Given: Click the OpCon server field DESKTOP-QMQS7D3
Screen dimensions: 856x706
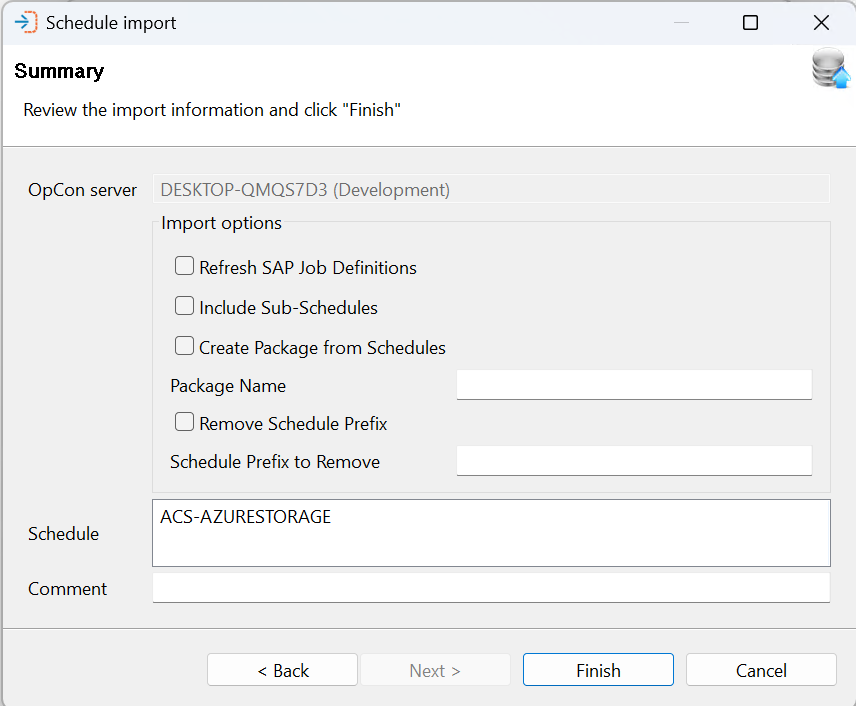Looking at the screenshot, I should [491, 189].
